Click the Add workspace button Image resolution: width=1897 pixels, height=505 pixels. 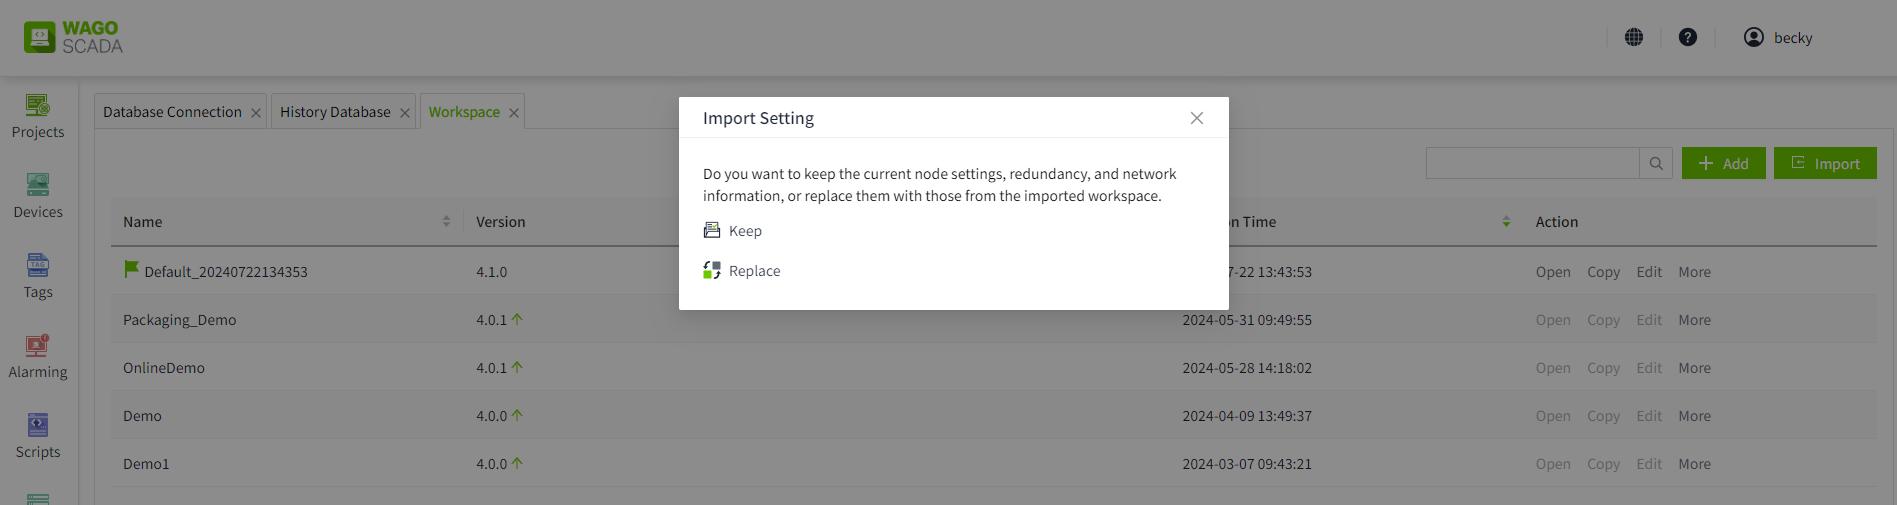pyautogui.click(x=1723, y=164)
